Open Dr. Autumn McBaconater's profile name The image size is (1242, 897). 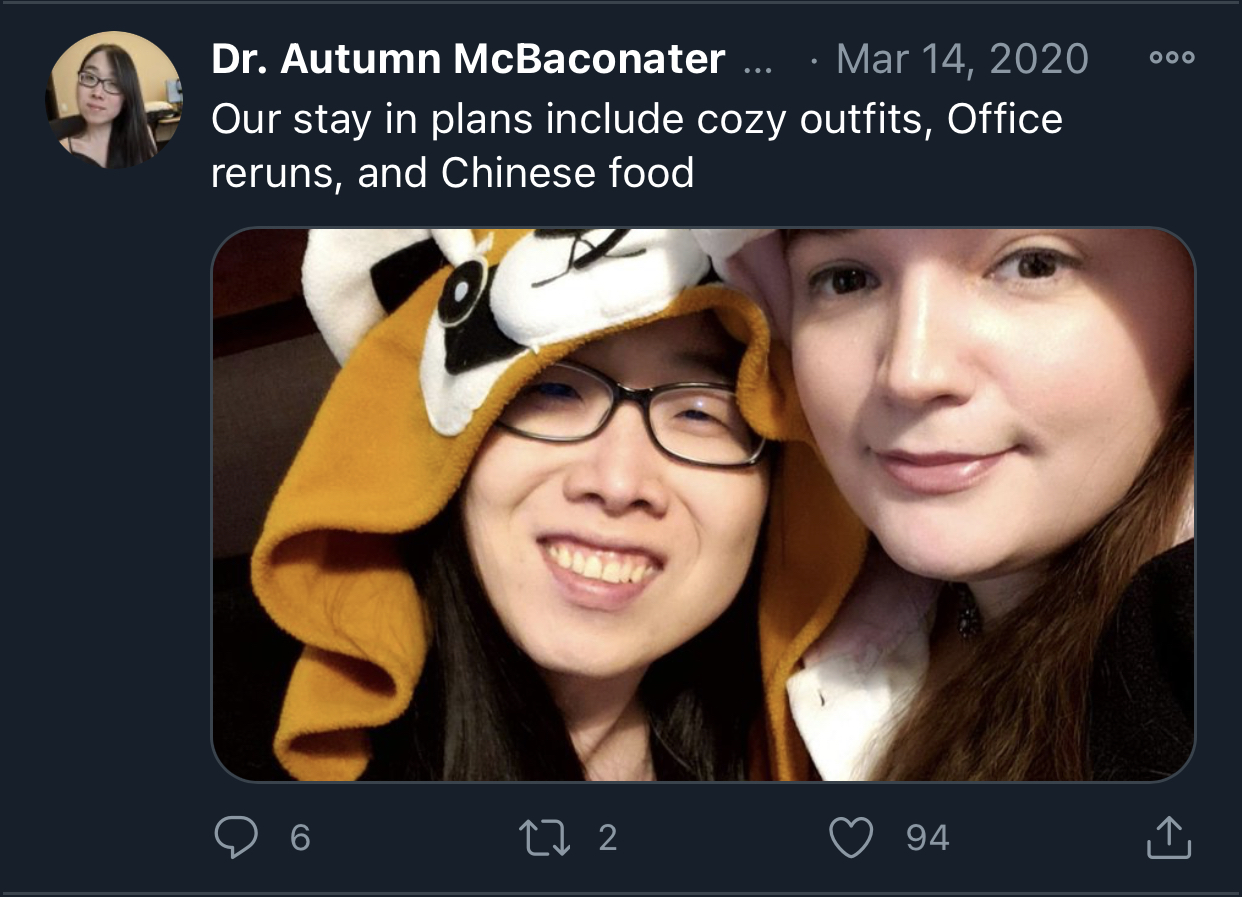468,59
